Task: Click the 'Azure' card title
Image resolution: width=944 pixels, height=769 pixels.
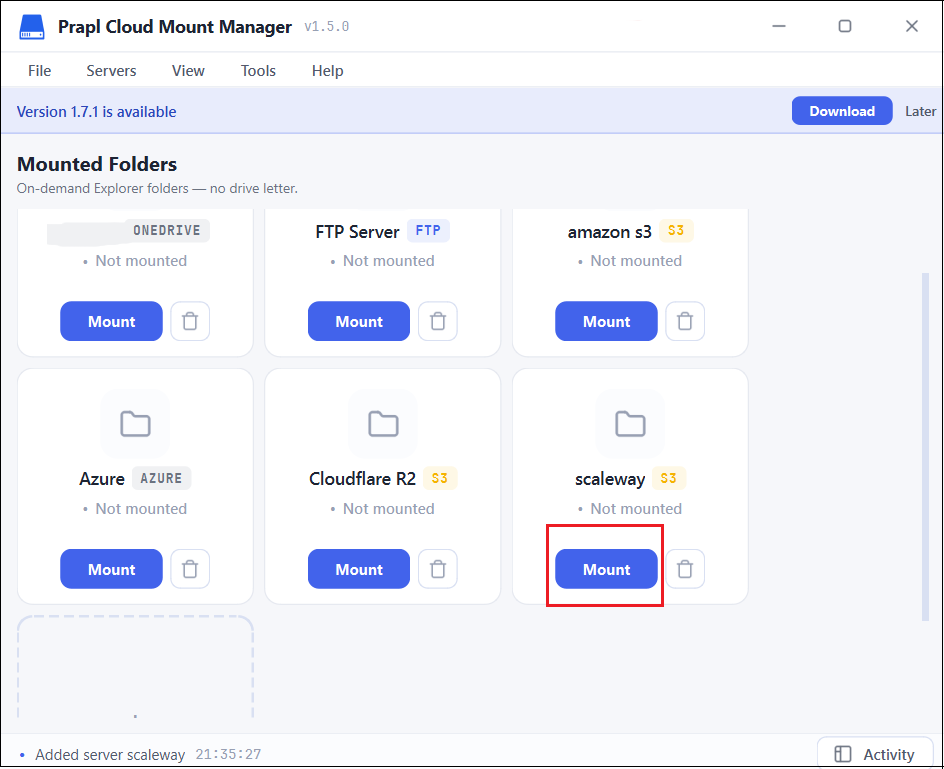Action: pyautogui.click(x=102, y=479)
